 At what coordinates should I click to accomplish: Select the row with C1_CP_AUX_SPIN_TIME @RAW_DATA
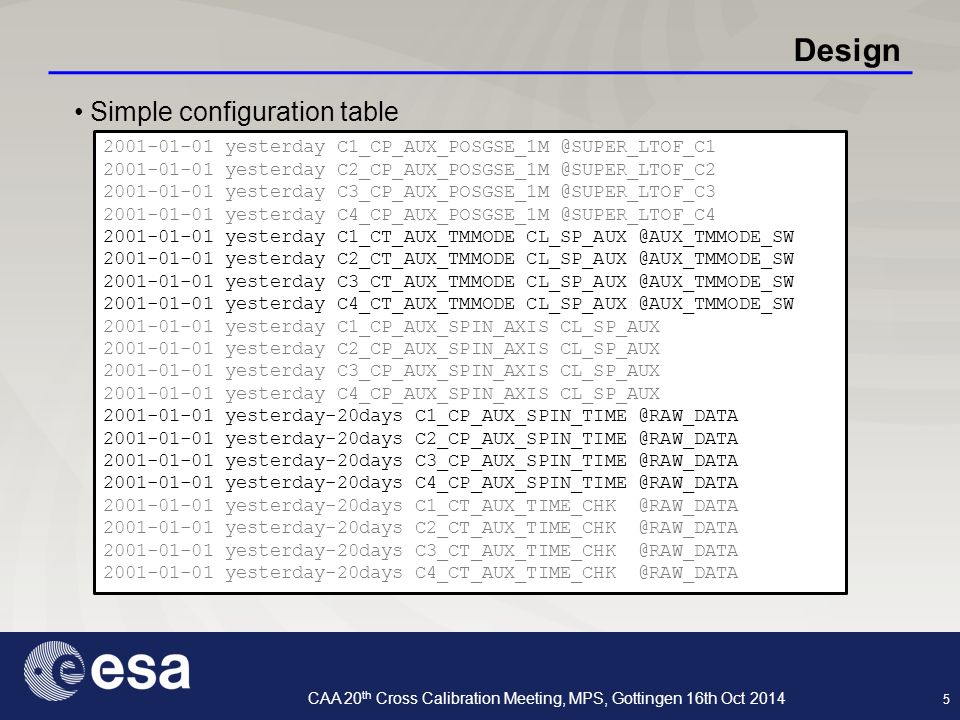click(x=421, y=416)
